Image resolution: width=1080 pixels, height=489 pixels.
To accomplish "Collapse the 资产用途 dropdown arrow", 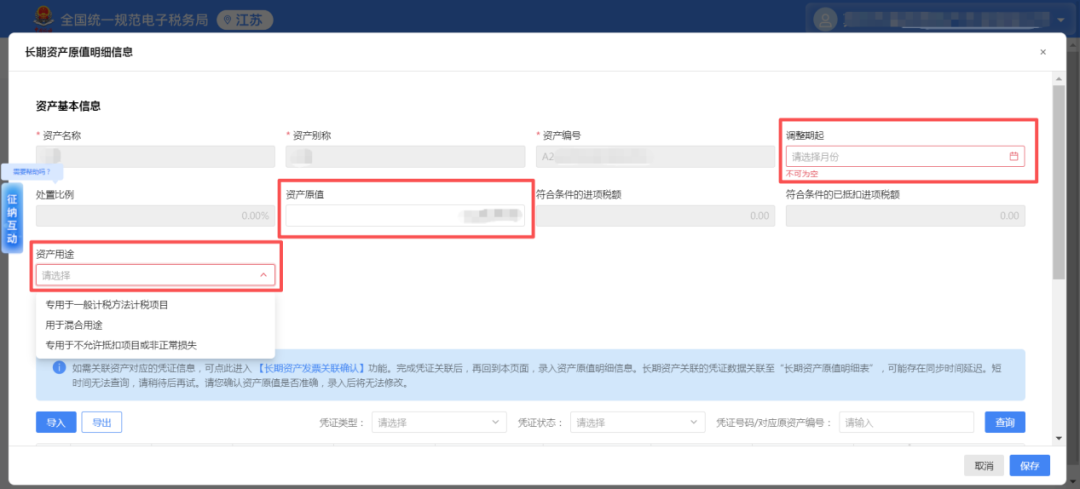I will click(263, 275).
